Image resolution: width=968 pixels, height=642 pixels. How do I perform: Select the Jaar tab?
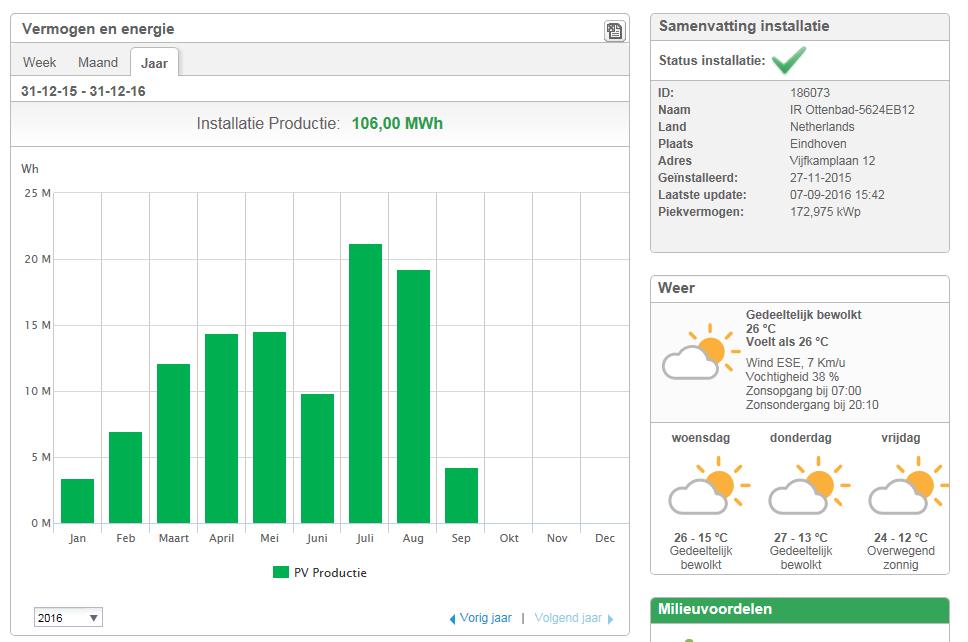(154, 63)
